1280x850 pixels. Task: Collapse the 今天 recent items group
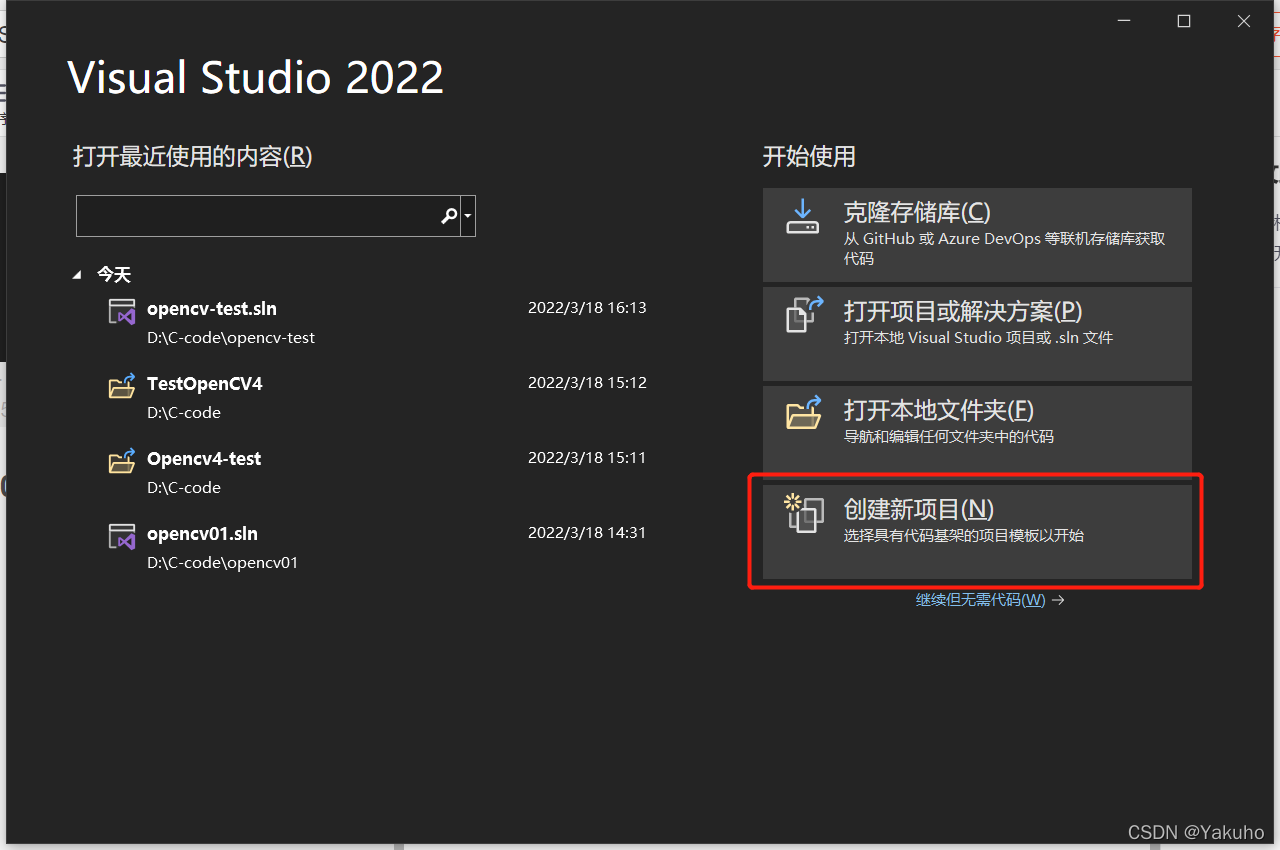(76, 273)
